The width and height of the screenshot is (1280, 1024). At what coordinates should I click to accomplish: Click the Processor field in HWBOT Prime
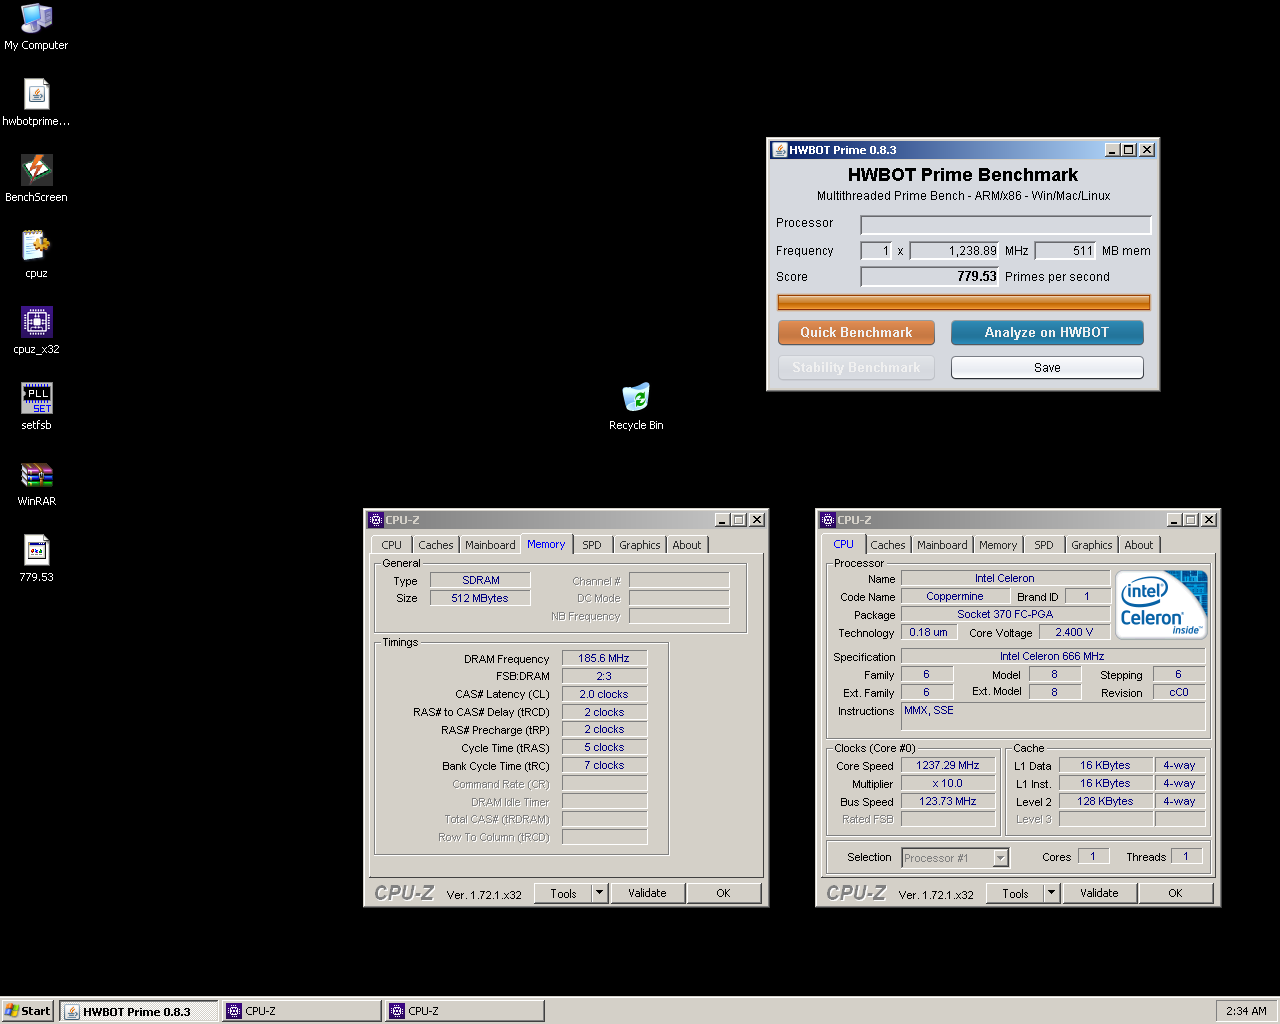(1006, 225)
